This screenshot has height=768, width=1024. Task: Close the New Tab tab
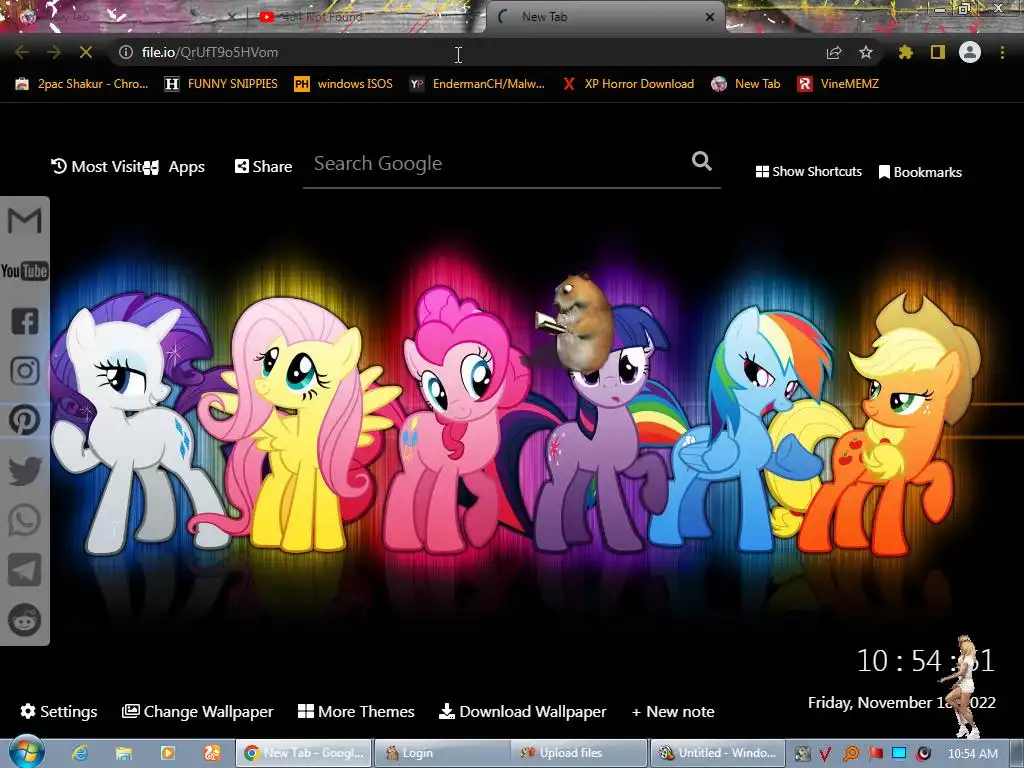coord(710,17)
